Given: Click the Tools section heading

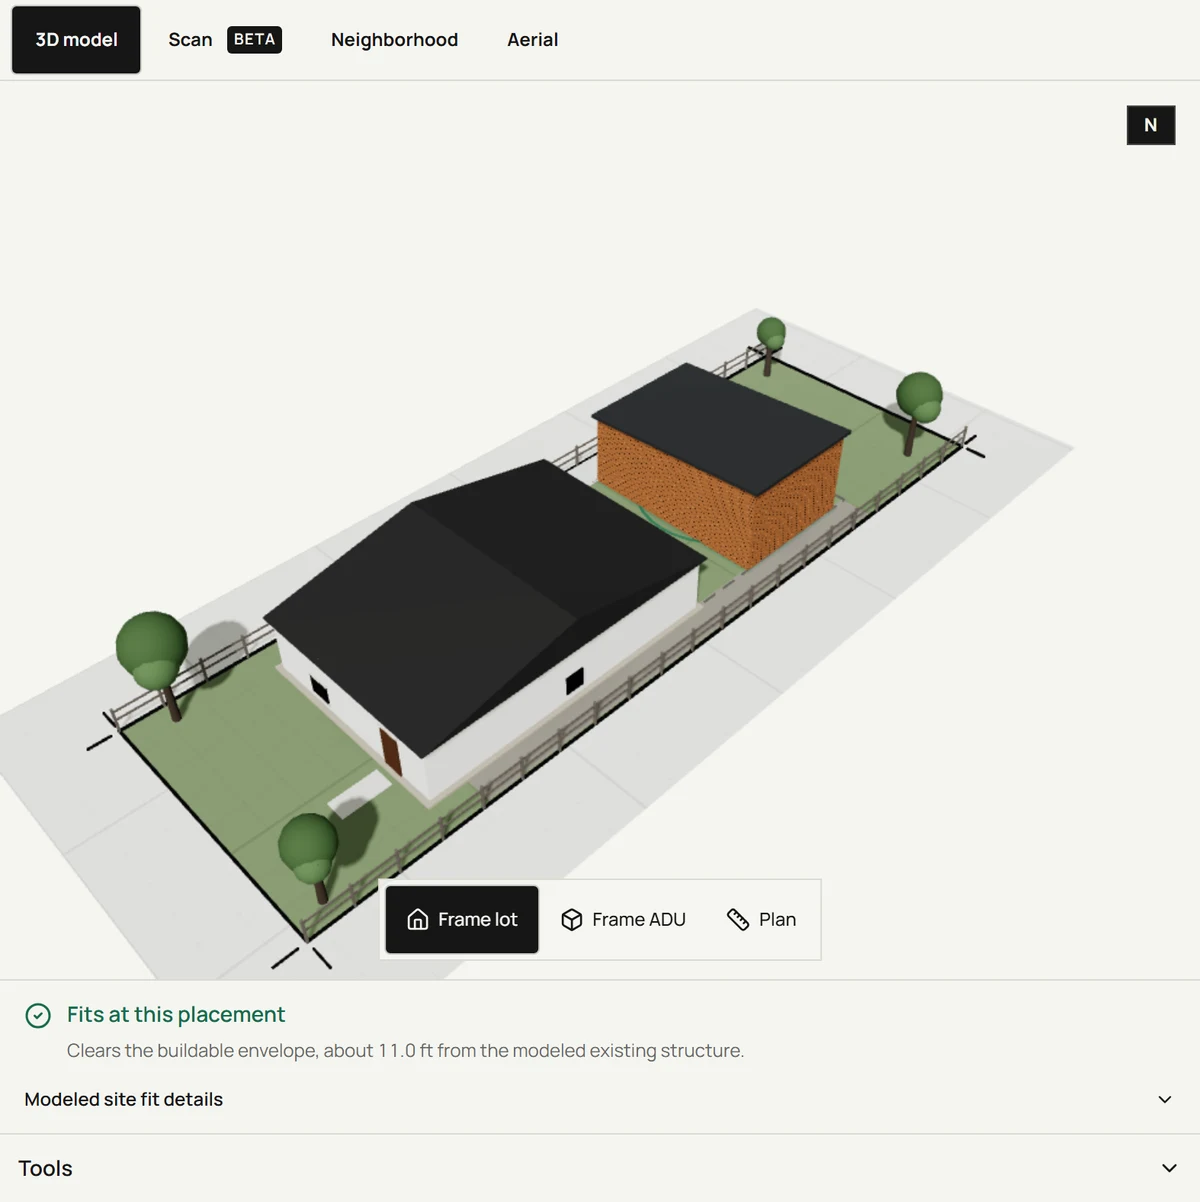Looking at the screenshot, I should pyautogui.click(x=45, y=1168).
